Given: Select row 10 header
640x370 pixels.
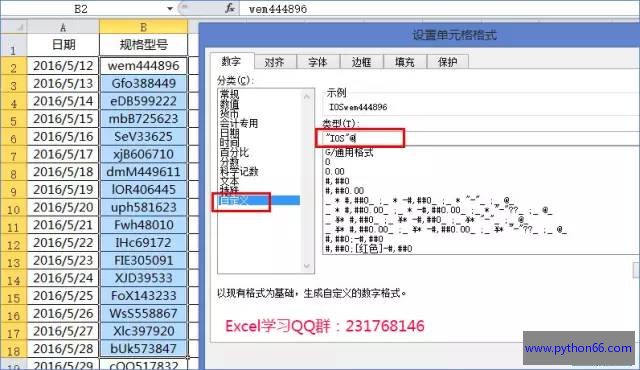Looking at the screenshot, I should (13, 208).
